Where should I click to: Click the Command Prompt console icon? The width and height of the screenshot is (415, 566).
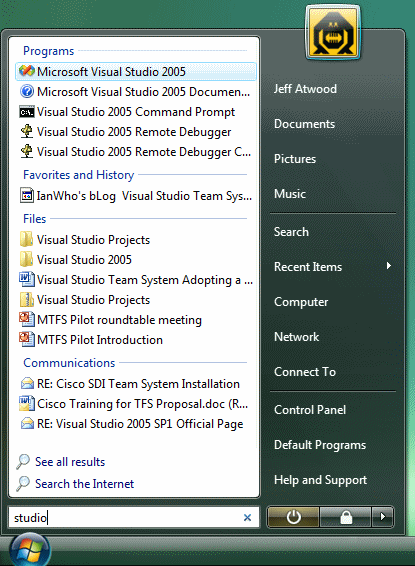click(x=27, y=112)
